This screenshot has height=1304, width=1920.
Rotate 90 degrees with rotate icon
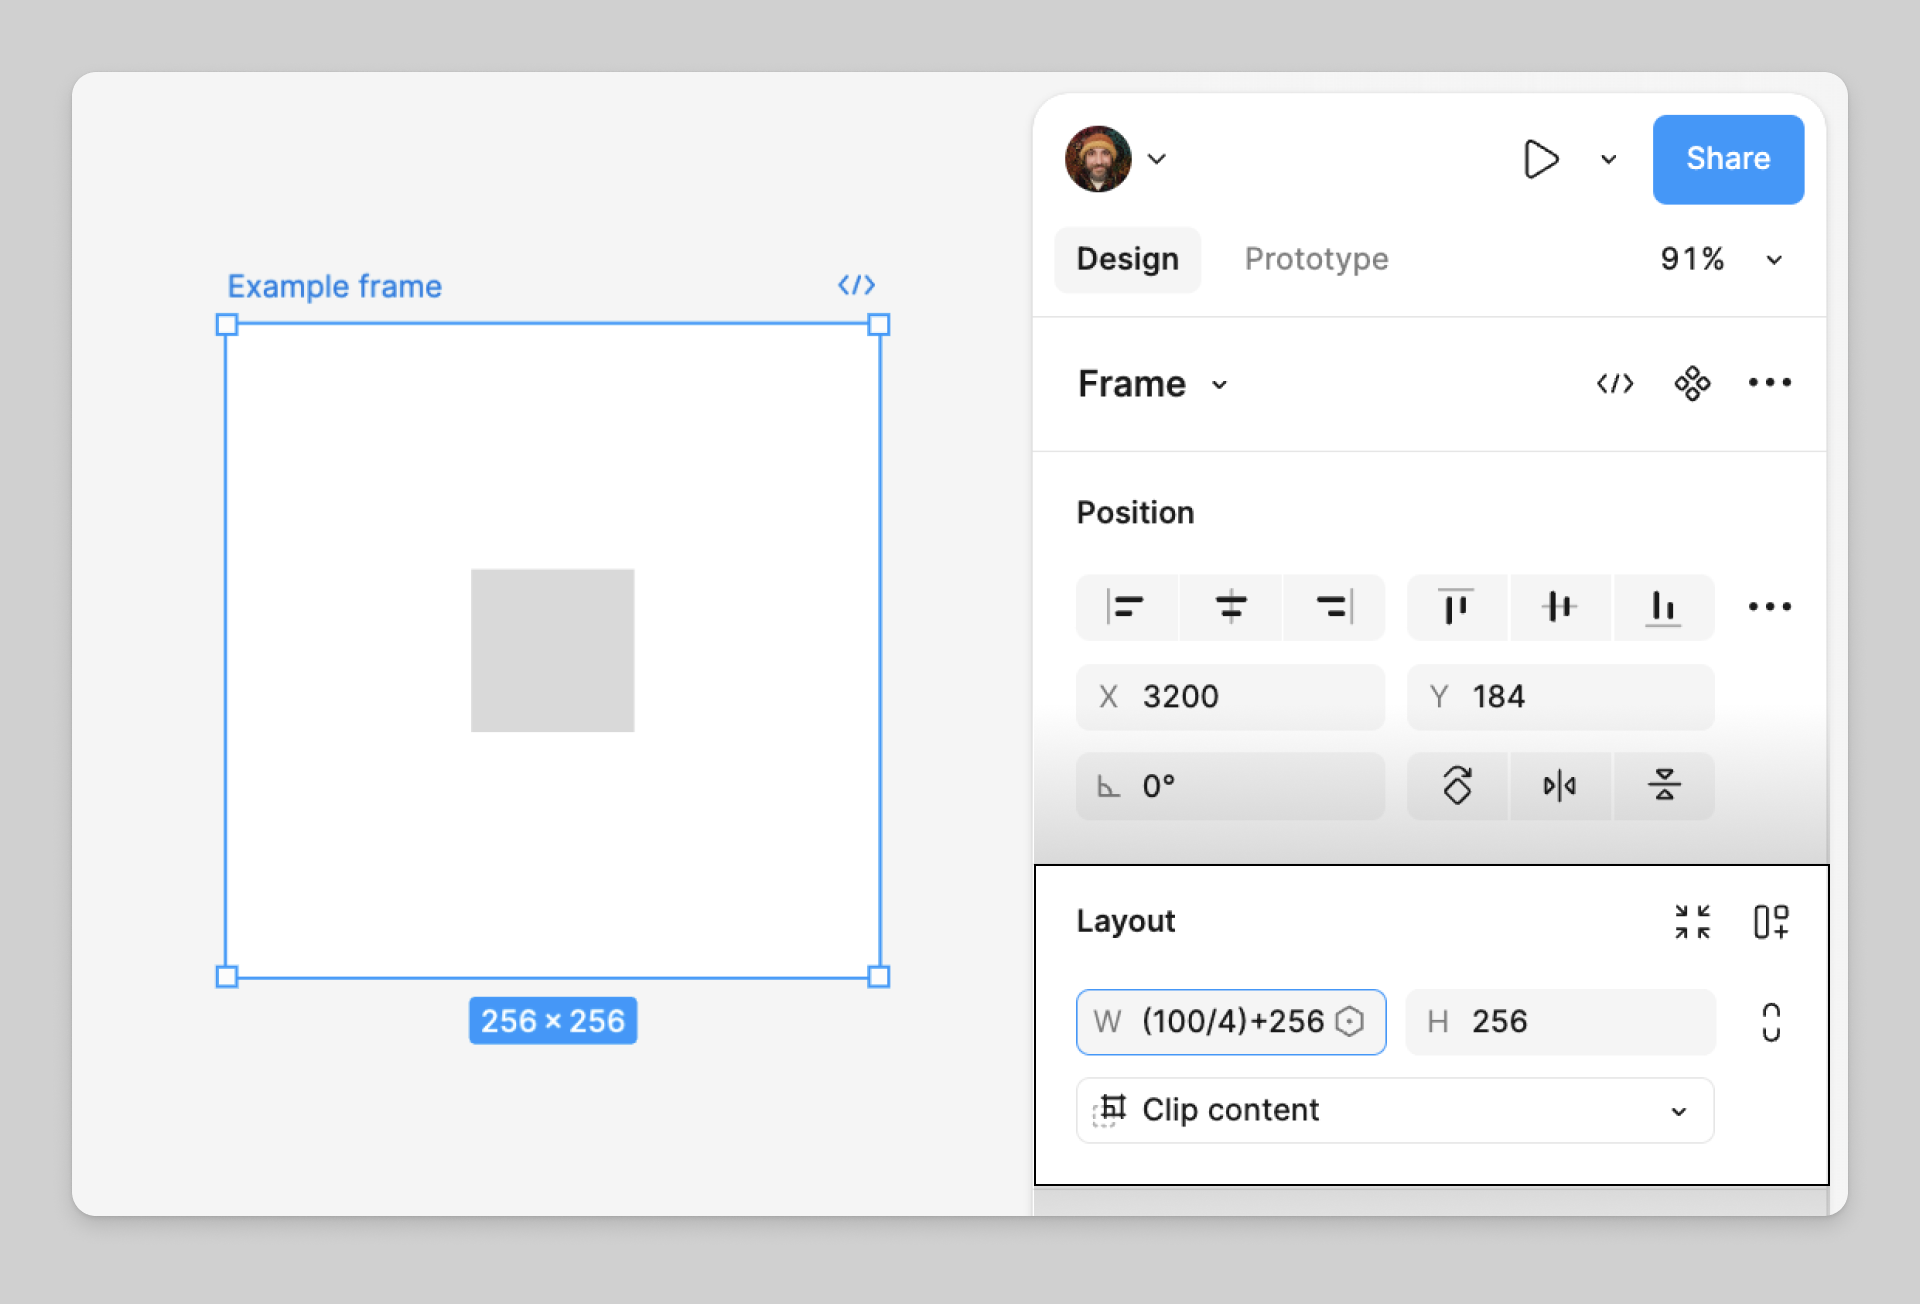(x=1457, y=786)
